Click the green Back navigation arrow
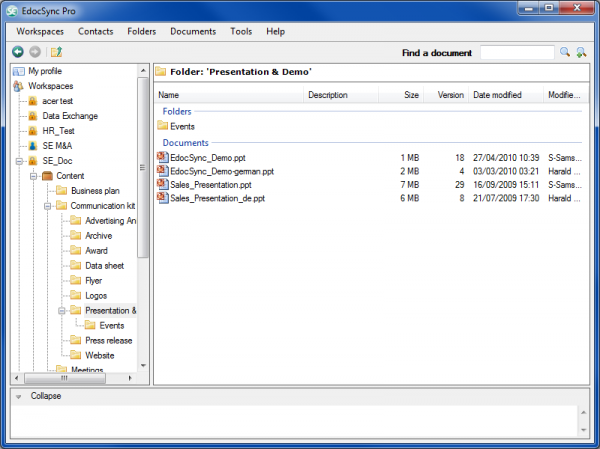This screenshot has width=600, height=449. [x=18, y=52]
